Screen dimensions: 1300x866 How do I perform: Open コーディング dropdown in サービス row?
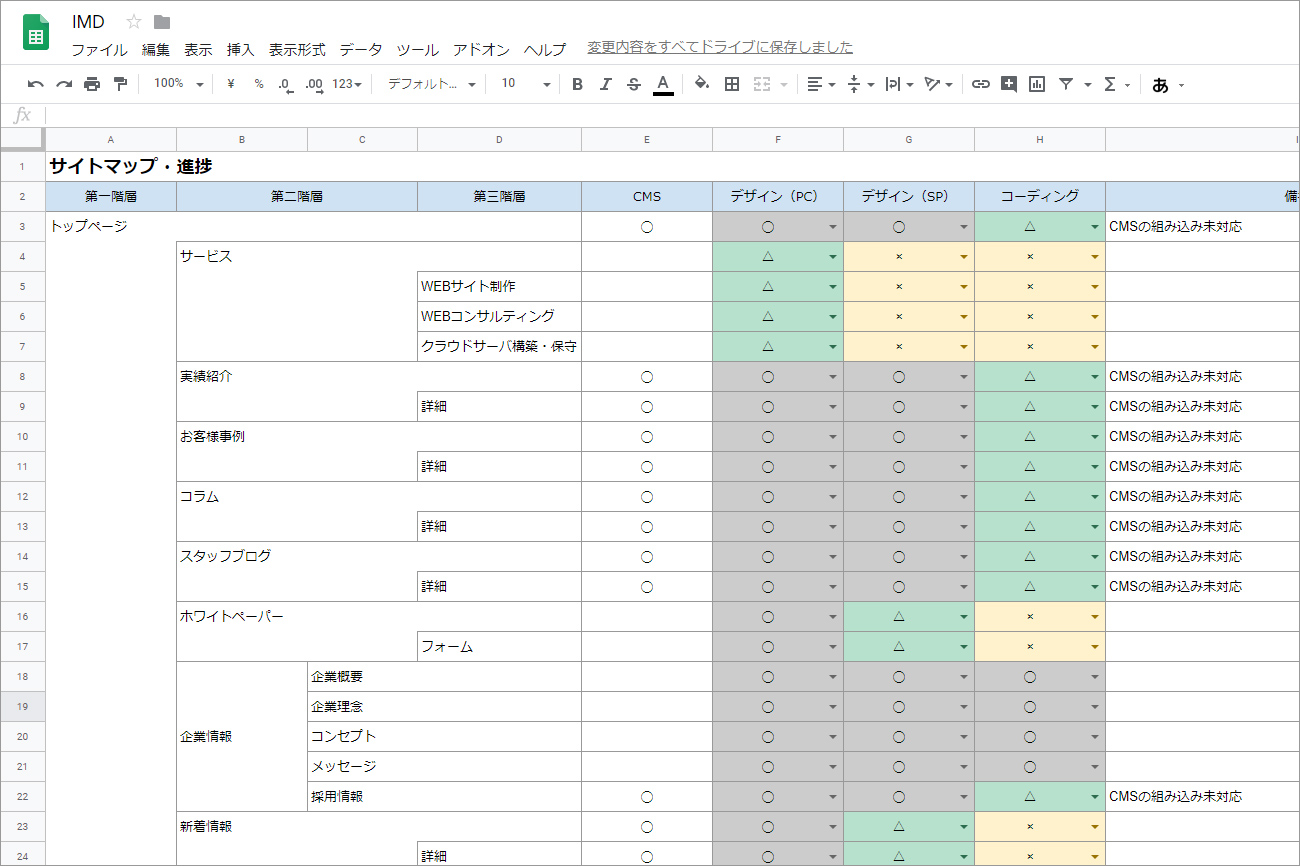pyautogui.click(x=1095, y=257)
